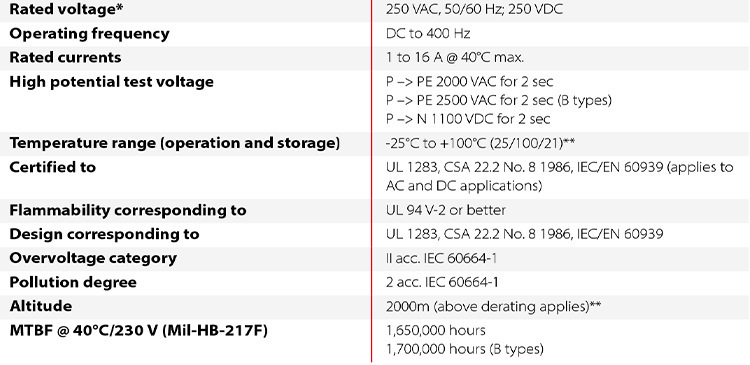Screen dimensions: 750x365
Task: Click the MTBF Mil-HB-217F label
Action: pos(139,331)
